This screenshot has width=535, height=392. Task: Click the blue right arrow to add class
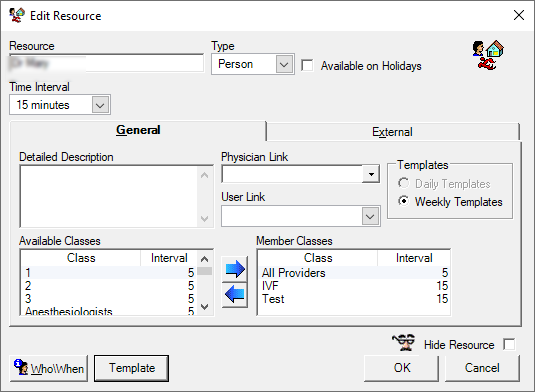click(235, 269)
